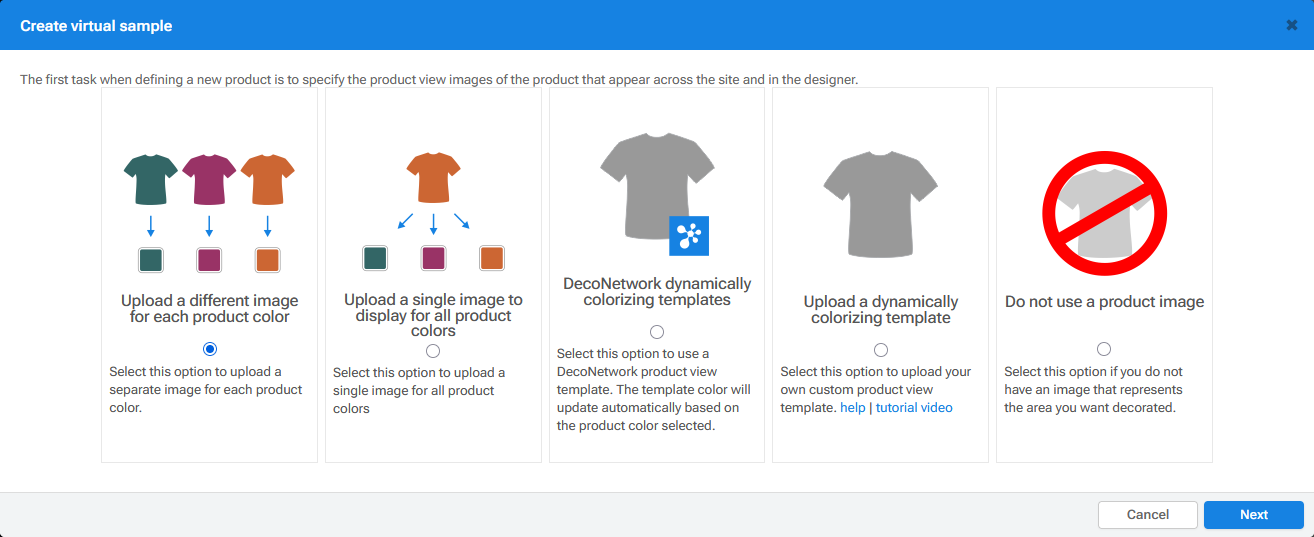Click the orange swatch under the single shirt
Image resolution: width=1314 pixels, height=537 pixels.
(x=491, y=258)
